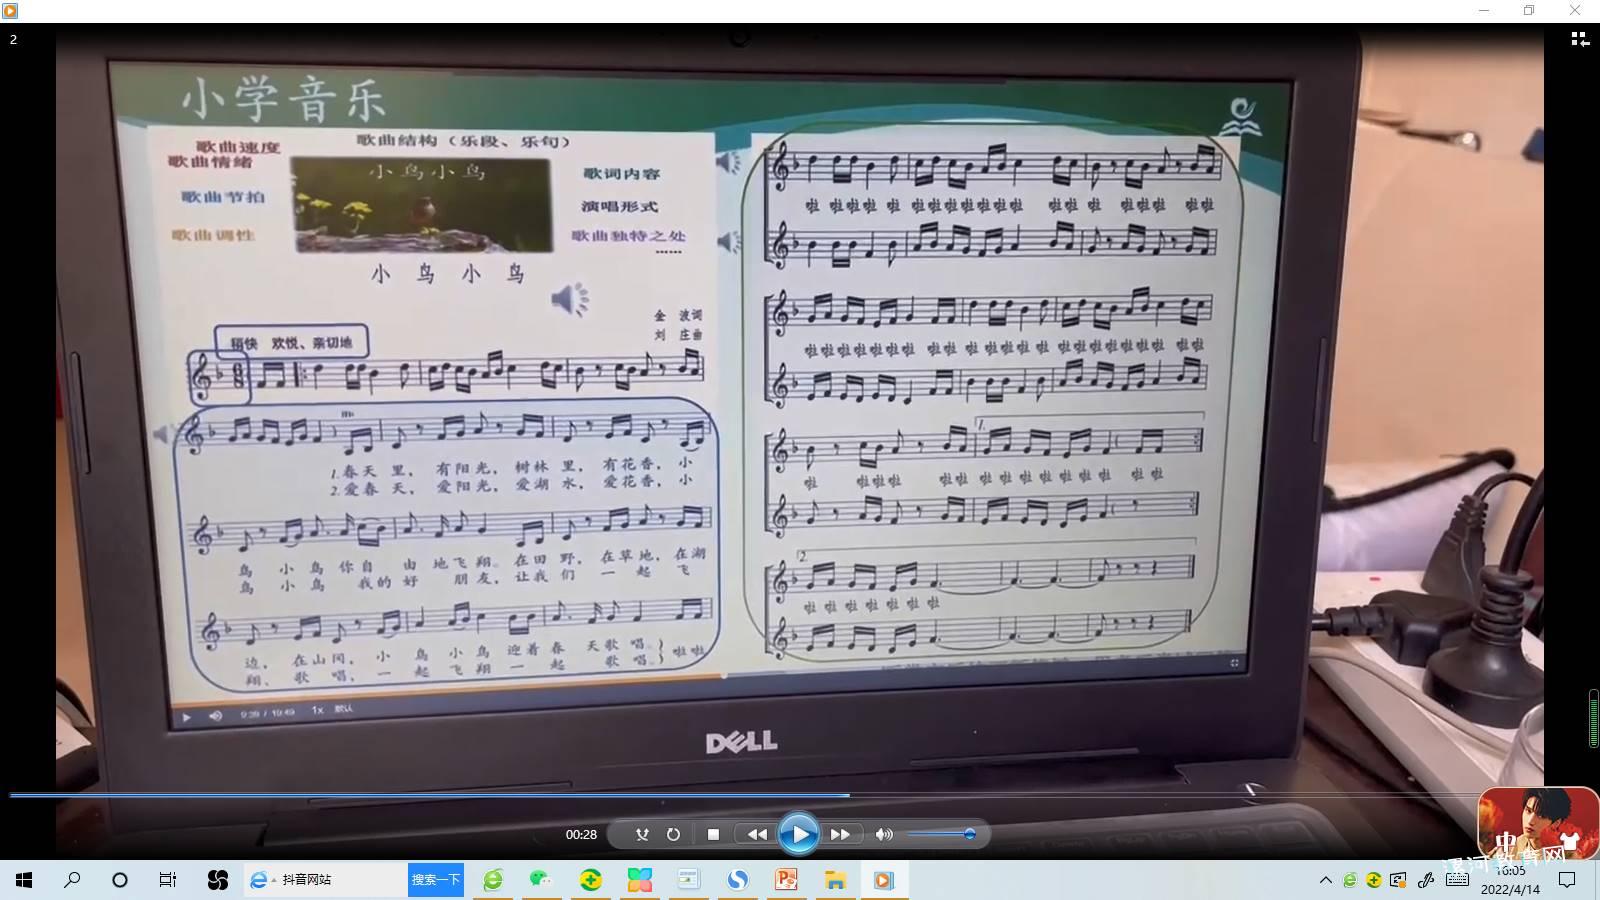Image resolution: width=1600 pixels, height=900 pixels.
Task: Adjust the volume slider handle
Action: pyautogui.click(x=969, y=834)
